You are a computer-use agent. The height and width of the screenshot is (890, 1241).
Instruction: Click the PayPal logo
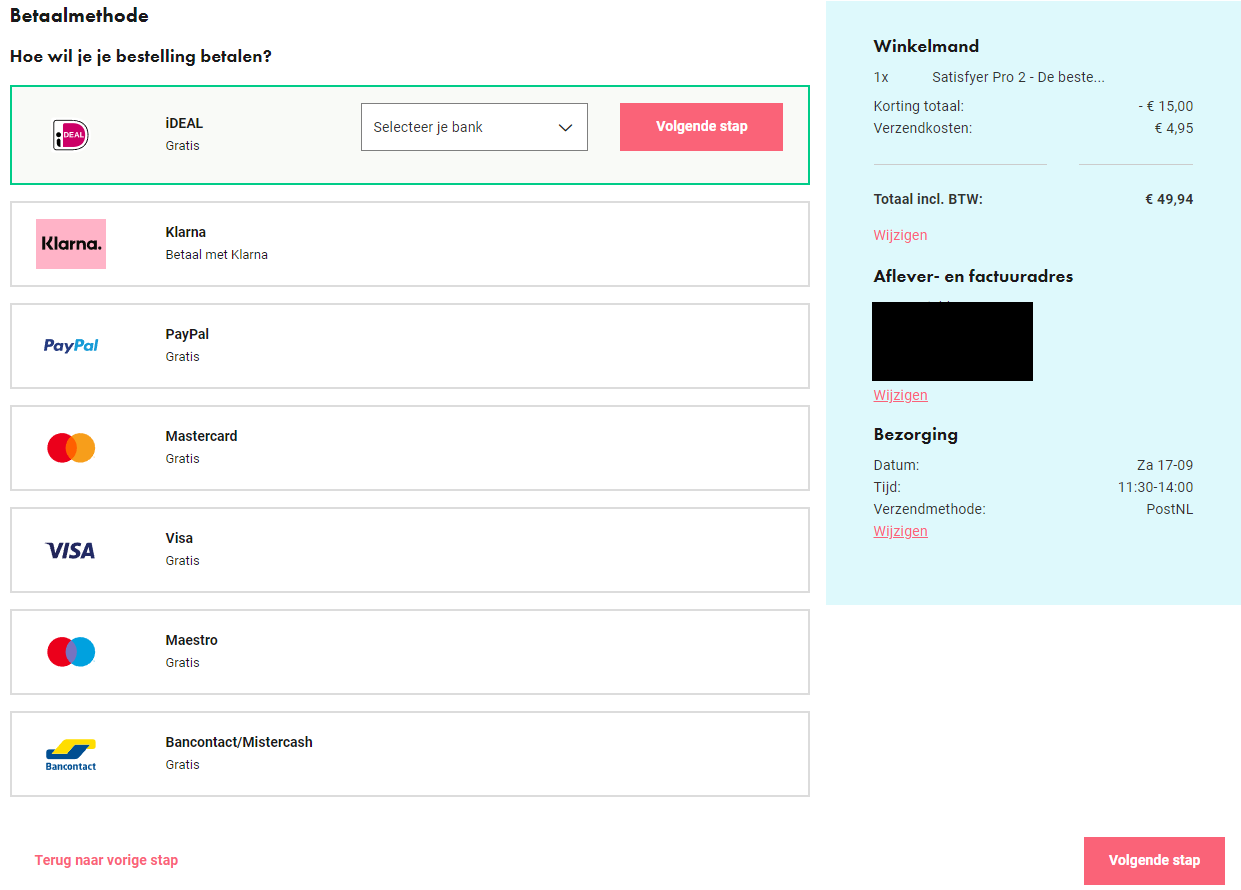click(71, 345)
